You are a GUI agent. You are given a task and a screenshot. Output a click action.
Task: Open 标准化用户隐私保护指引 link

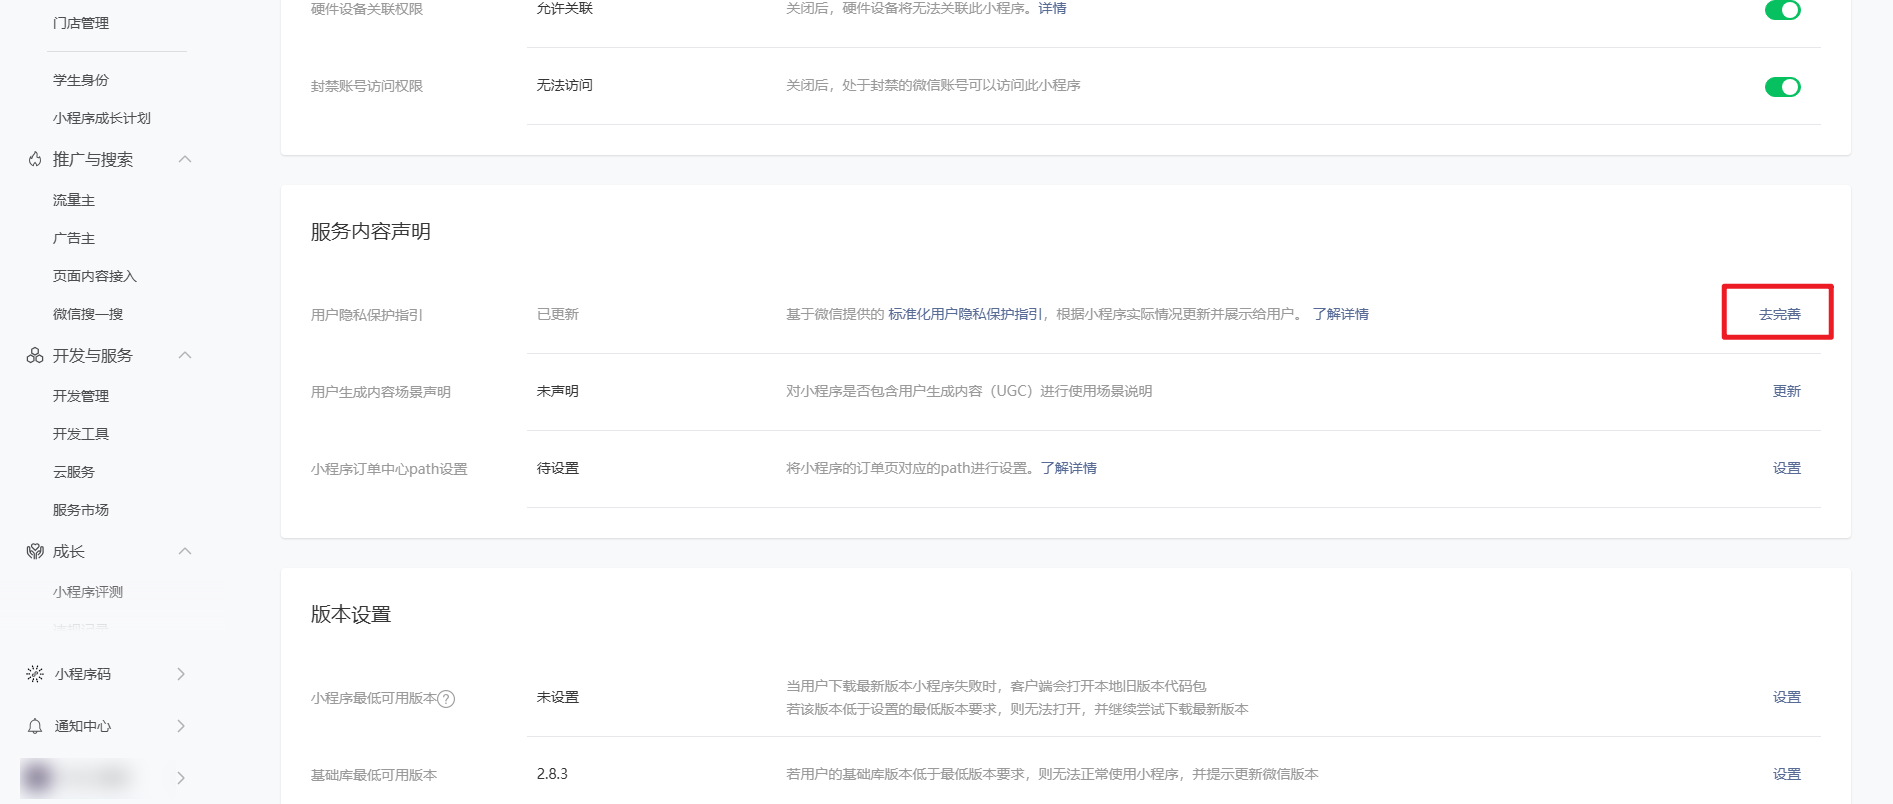point(965,314)
